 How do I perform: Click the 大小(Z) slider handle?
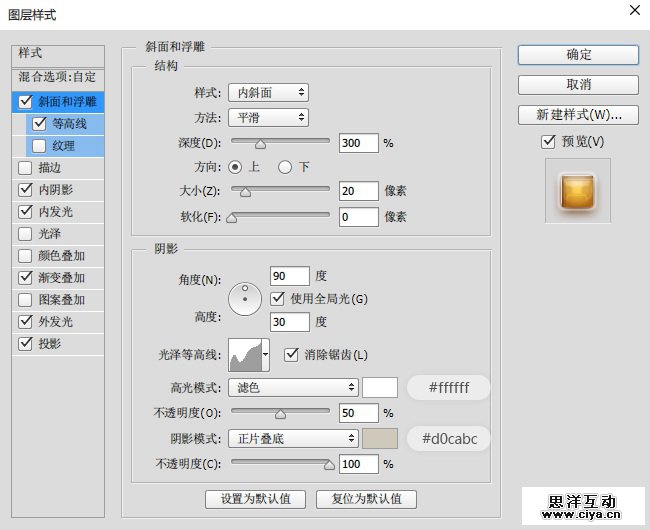[x=245, y=192]
